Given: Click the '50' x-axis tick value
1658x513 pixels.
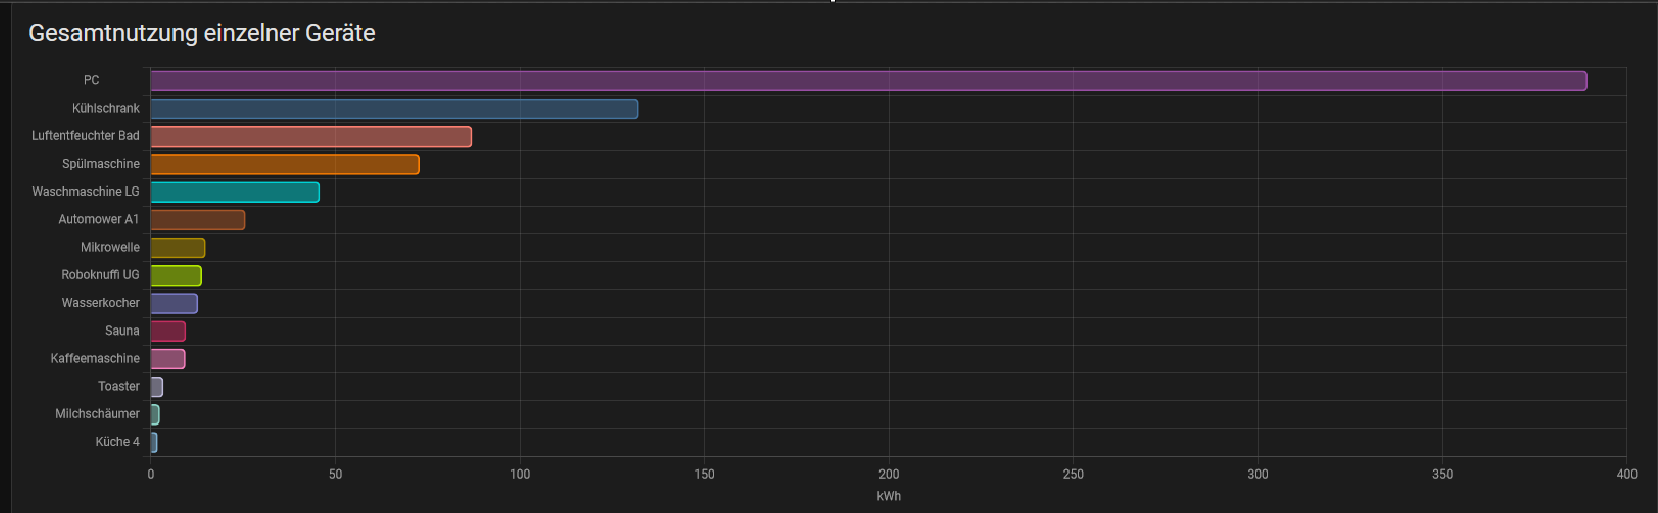Looking at the screenshot, I should [x=336, y=474].
